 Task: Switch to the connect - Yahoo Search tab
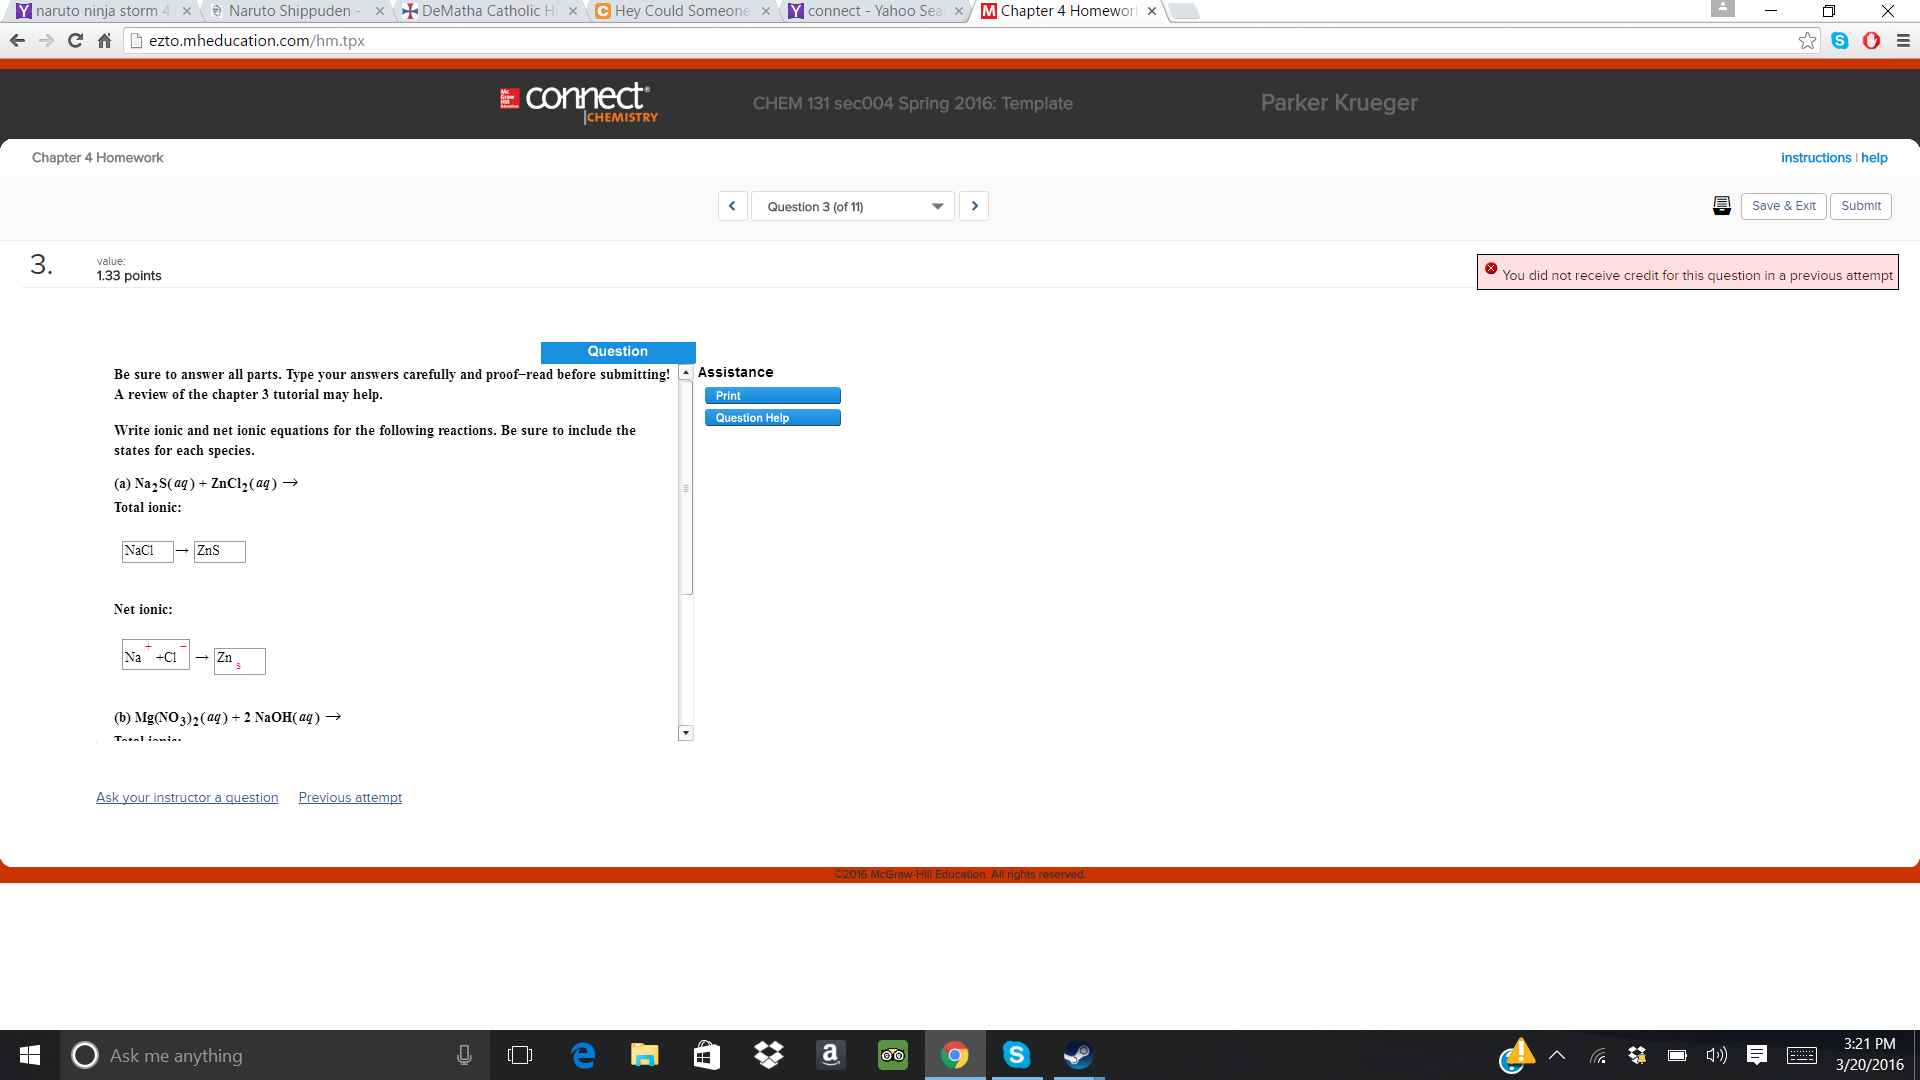pyautogui.click(x=874, y=11)
